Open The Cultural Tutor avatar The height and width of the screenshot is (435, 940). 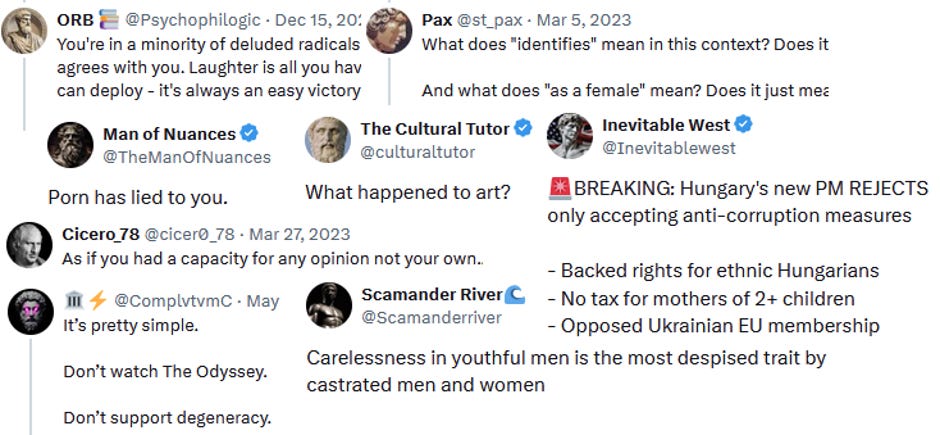point(328,140)
